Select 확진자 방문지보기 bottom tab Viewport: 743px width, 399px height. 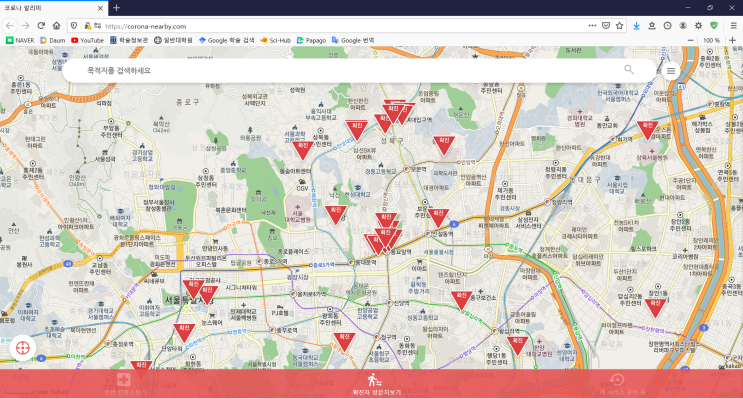(376, 384)
